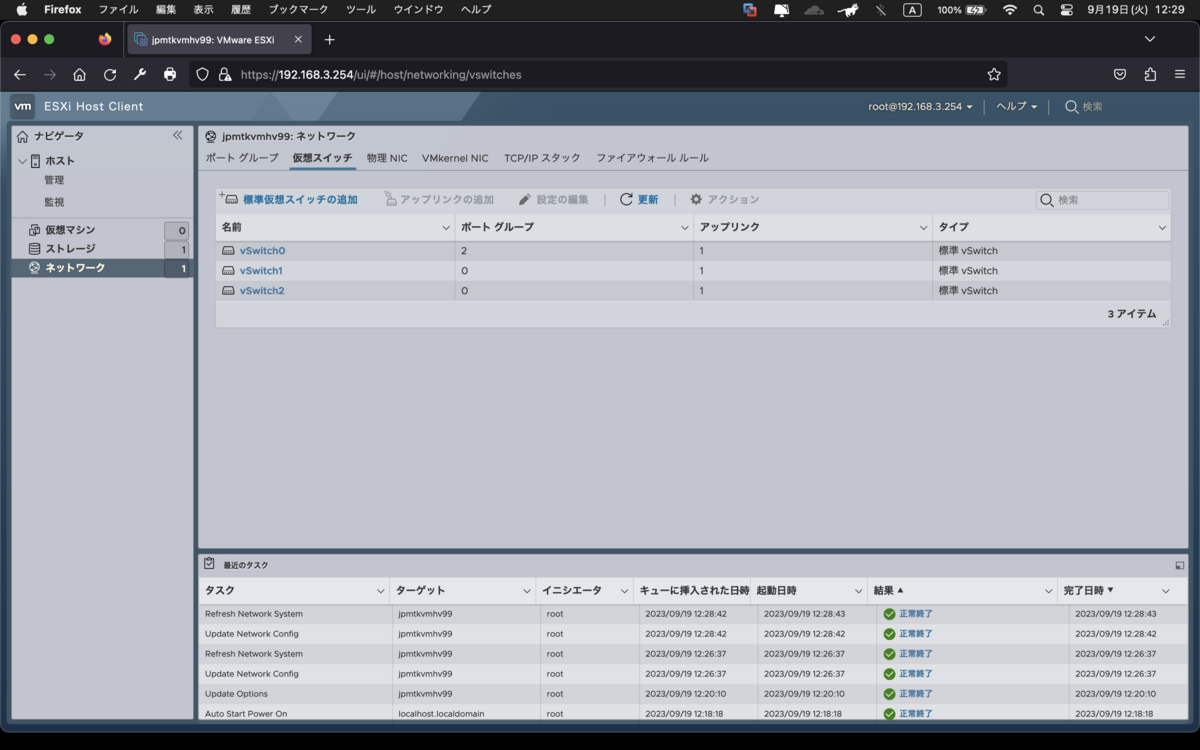Image resolution: width=1200 pixels, height=750 pixels.
Task: Switch to the 物理 NIC tab
Action: [387, 158]
